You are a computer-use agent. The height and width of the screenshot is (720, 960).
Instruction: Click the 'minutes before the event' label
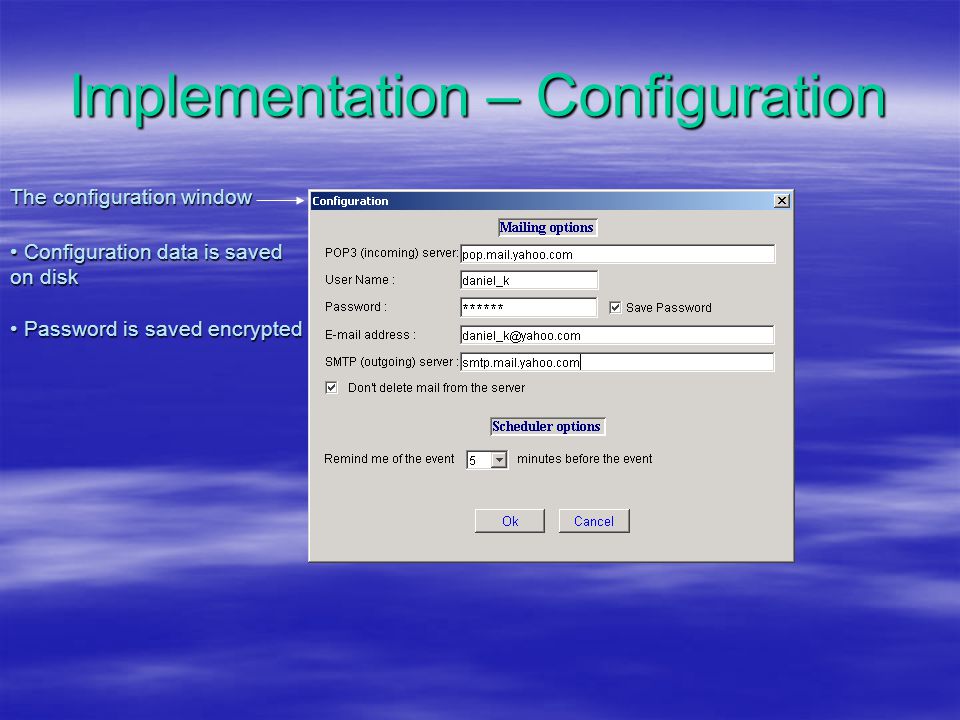point(585,459)
